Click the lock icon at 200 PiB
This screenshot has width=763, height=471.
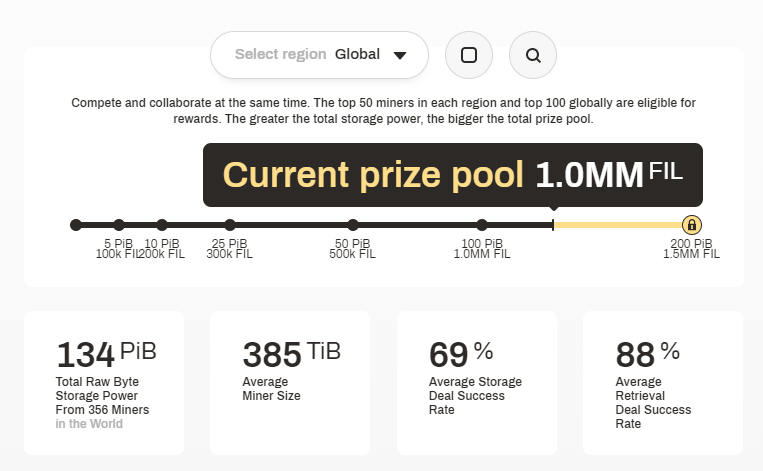pos(691,225)
